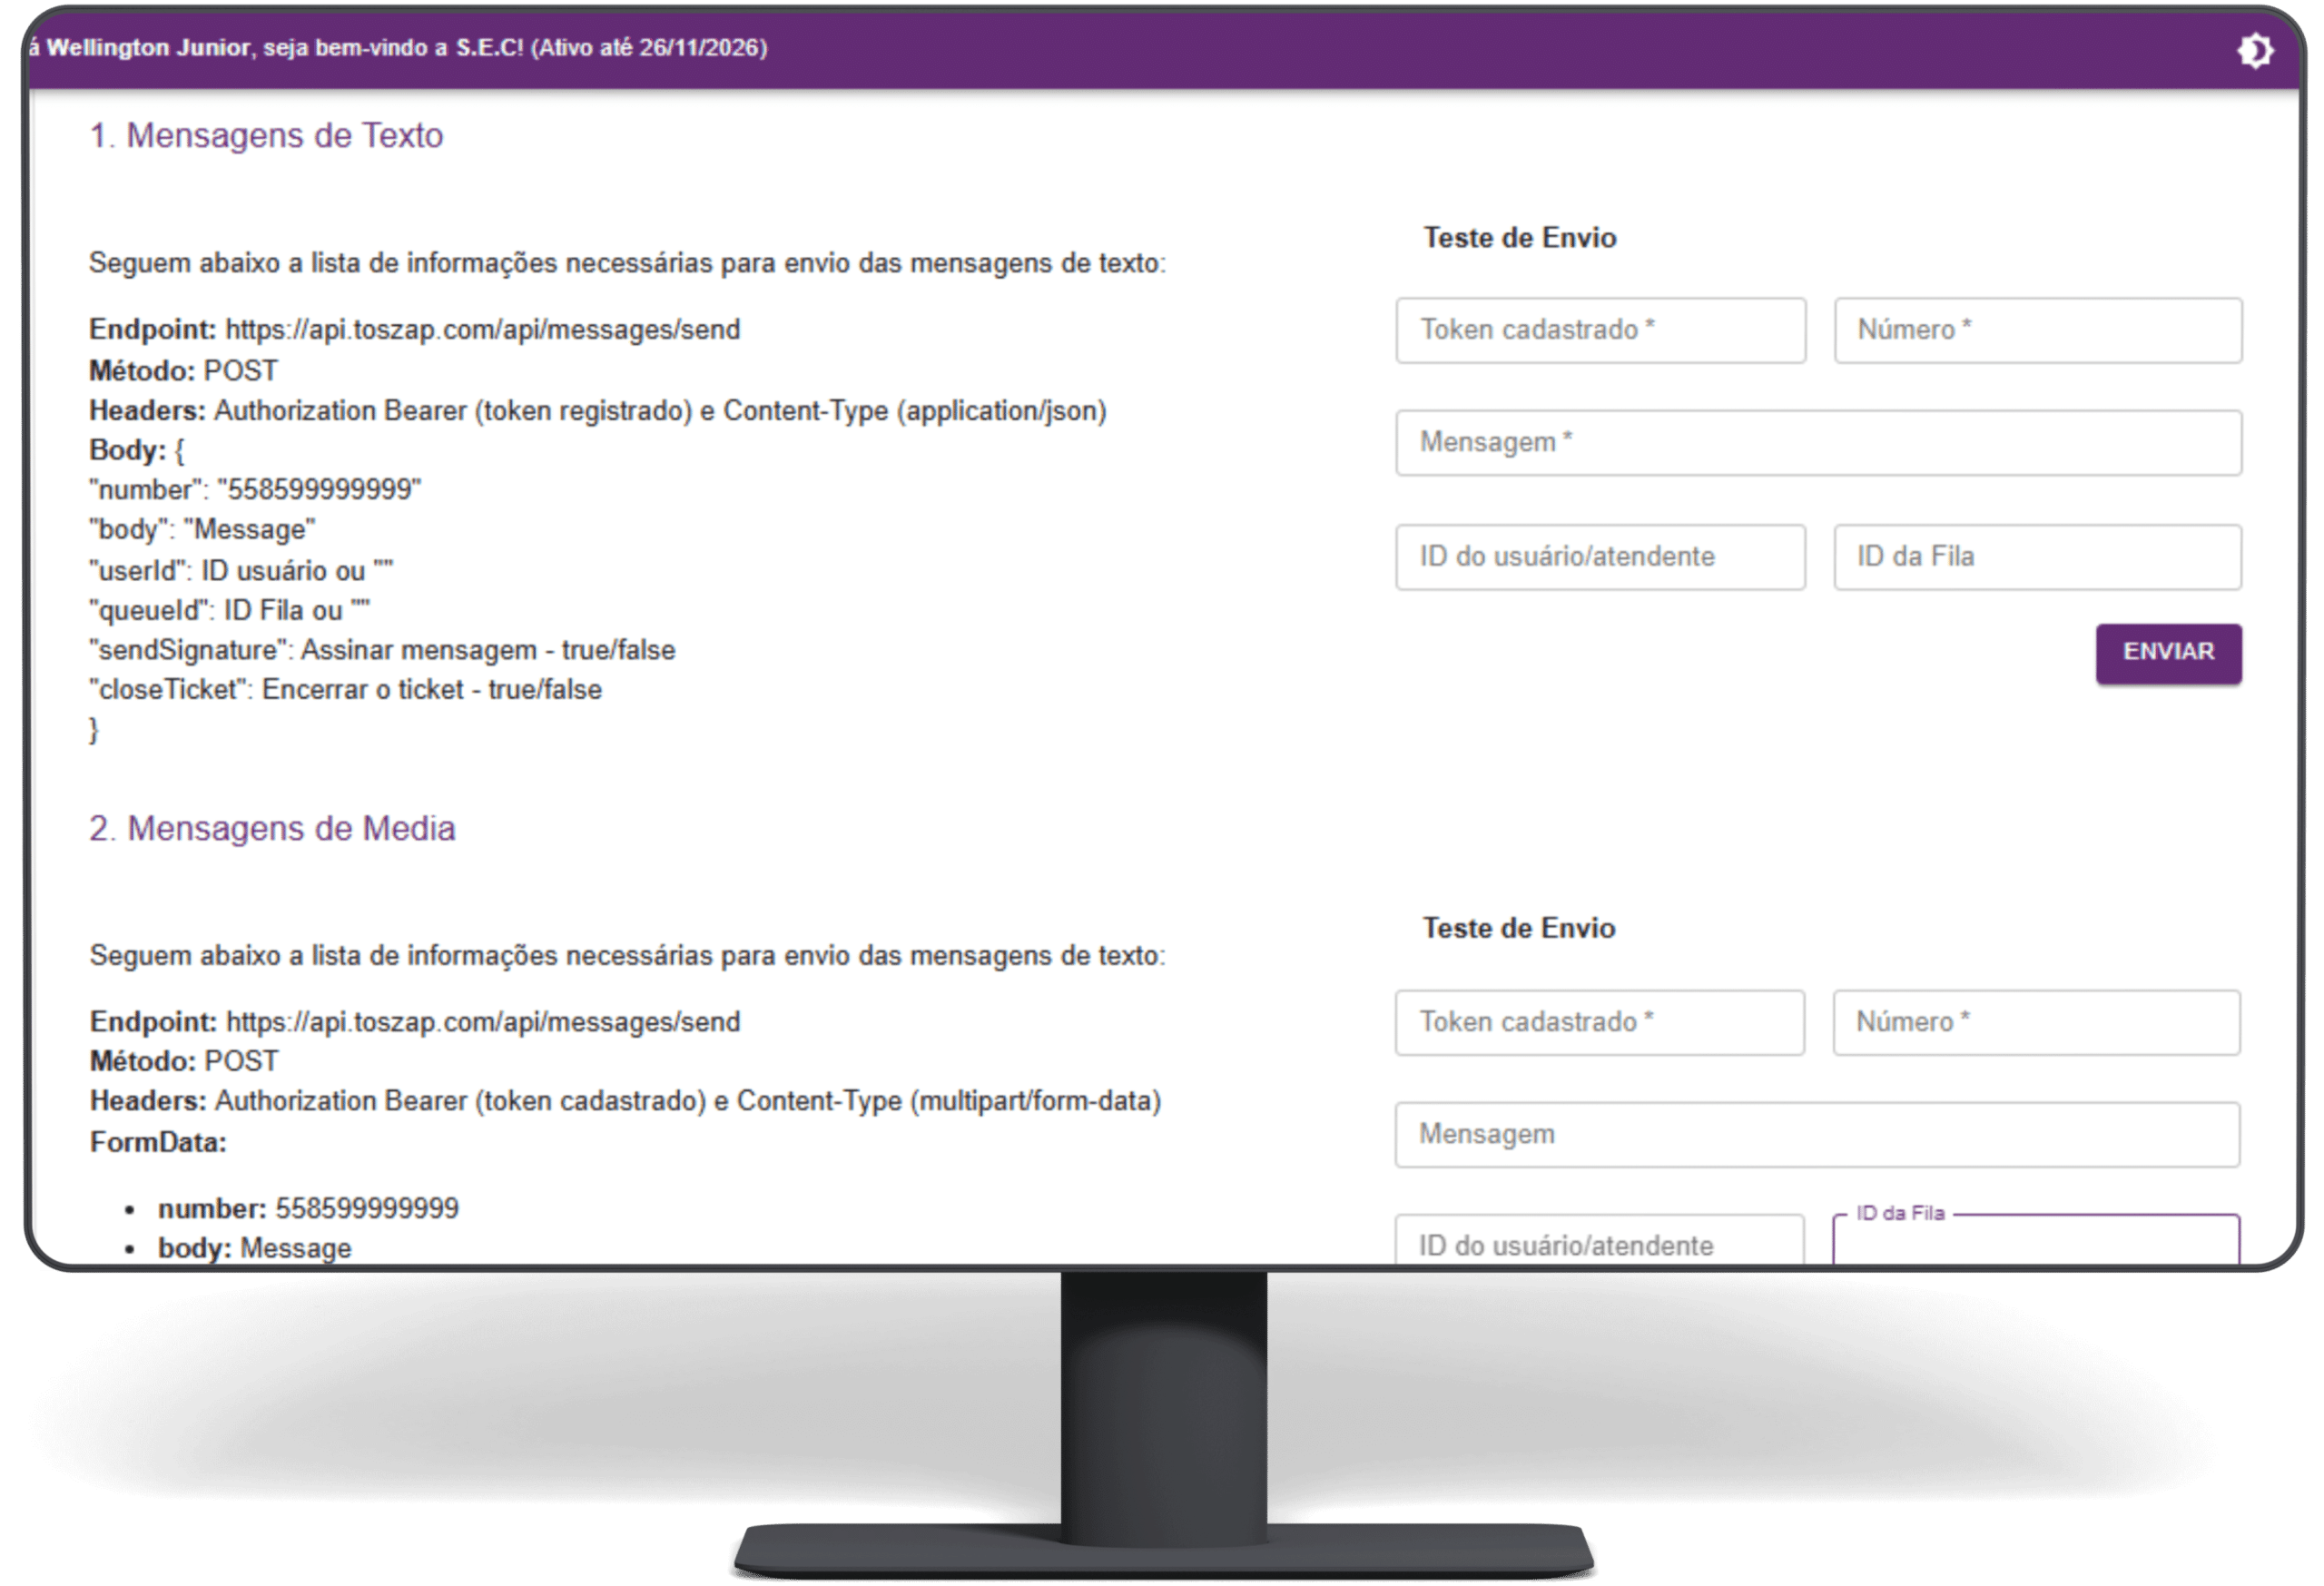The image size is (2324, 1586).
Task: Select ID do usuário/atendente field in first form
Action: point(1600,556)
